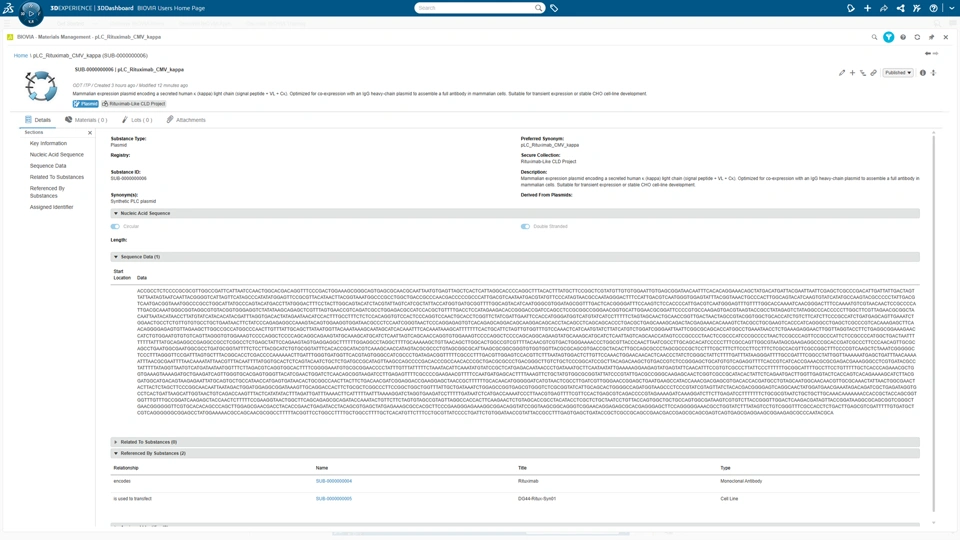The width and height of the screenshot is (960, 540).
Task: Refresh the Materials Management widget
Action: (917, 37)
